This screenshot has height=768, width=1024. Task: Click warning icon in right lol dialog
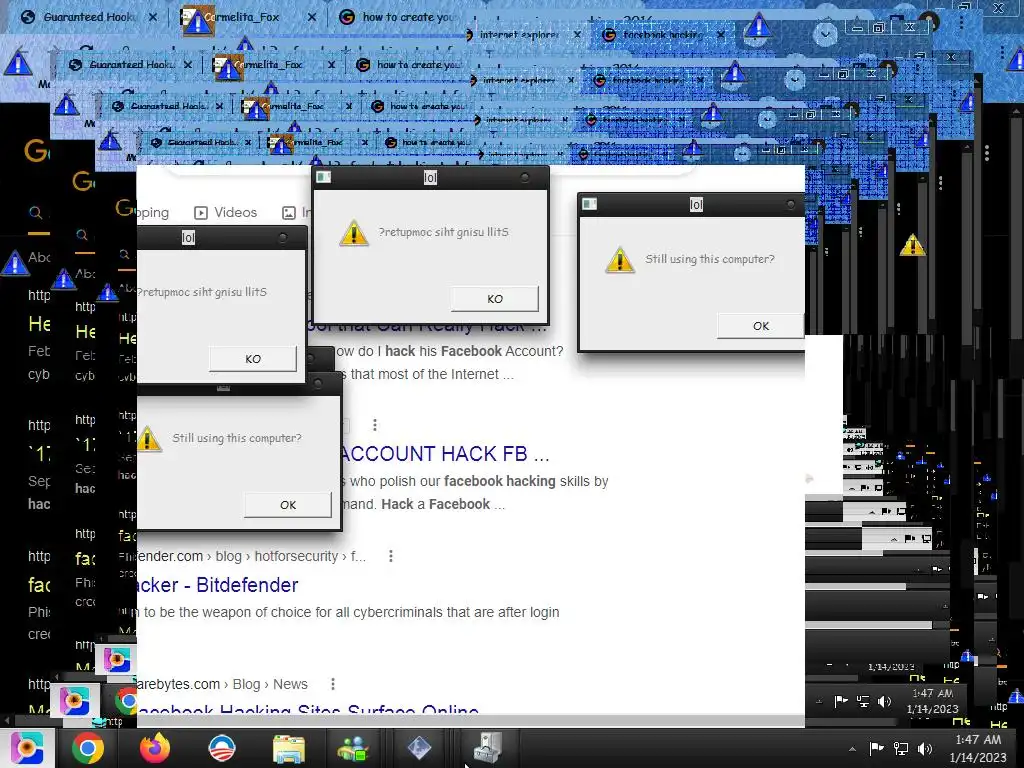[620, 260]
